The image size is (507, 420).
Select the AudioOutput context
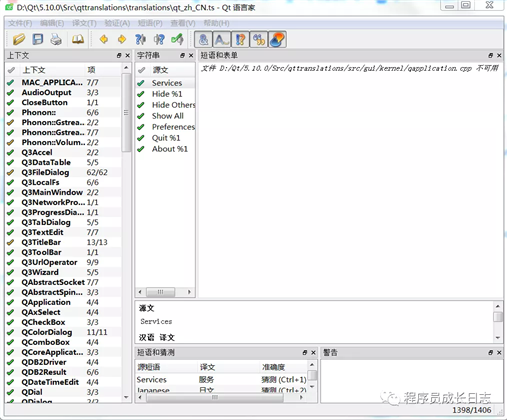pyautogui.click(x=63, y=92)
